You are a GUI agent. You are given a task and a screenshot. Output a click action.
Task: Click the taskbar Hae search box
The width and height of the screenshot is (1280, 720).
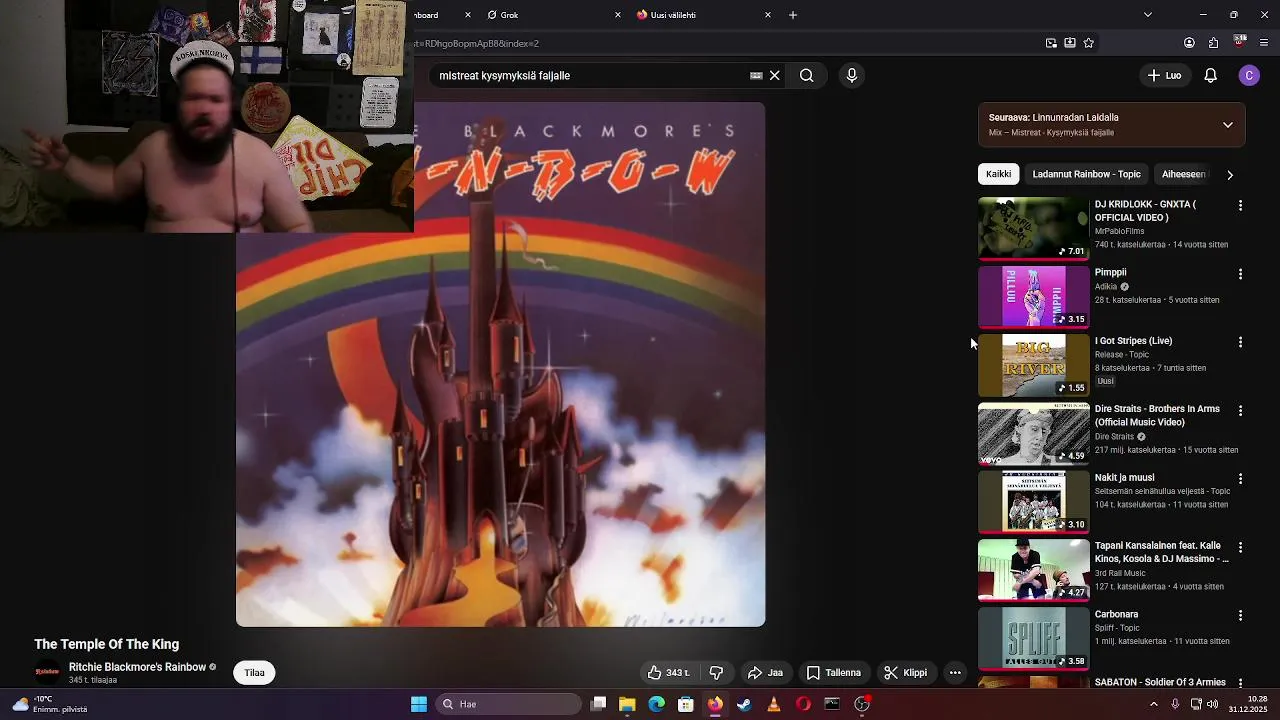point(510,704)
